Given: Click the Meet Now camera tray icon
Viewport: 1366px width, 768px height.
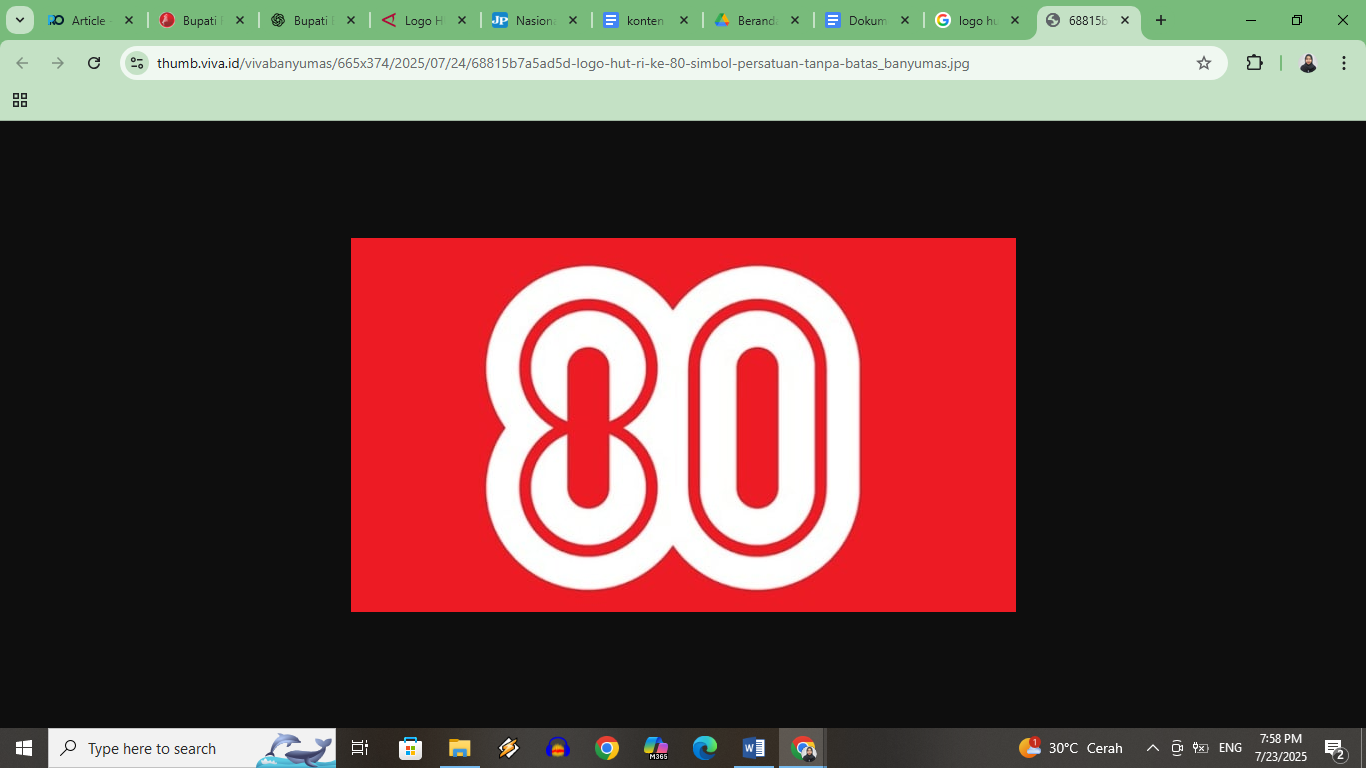Looking at the screenshot, I should click(x=1177, y=748).
